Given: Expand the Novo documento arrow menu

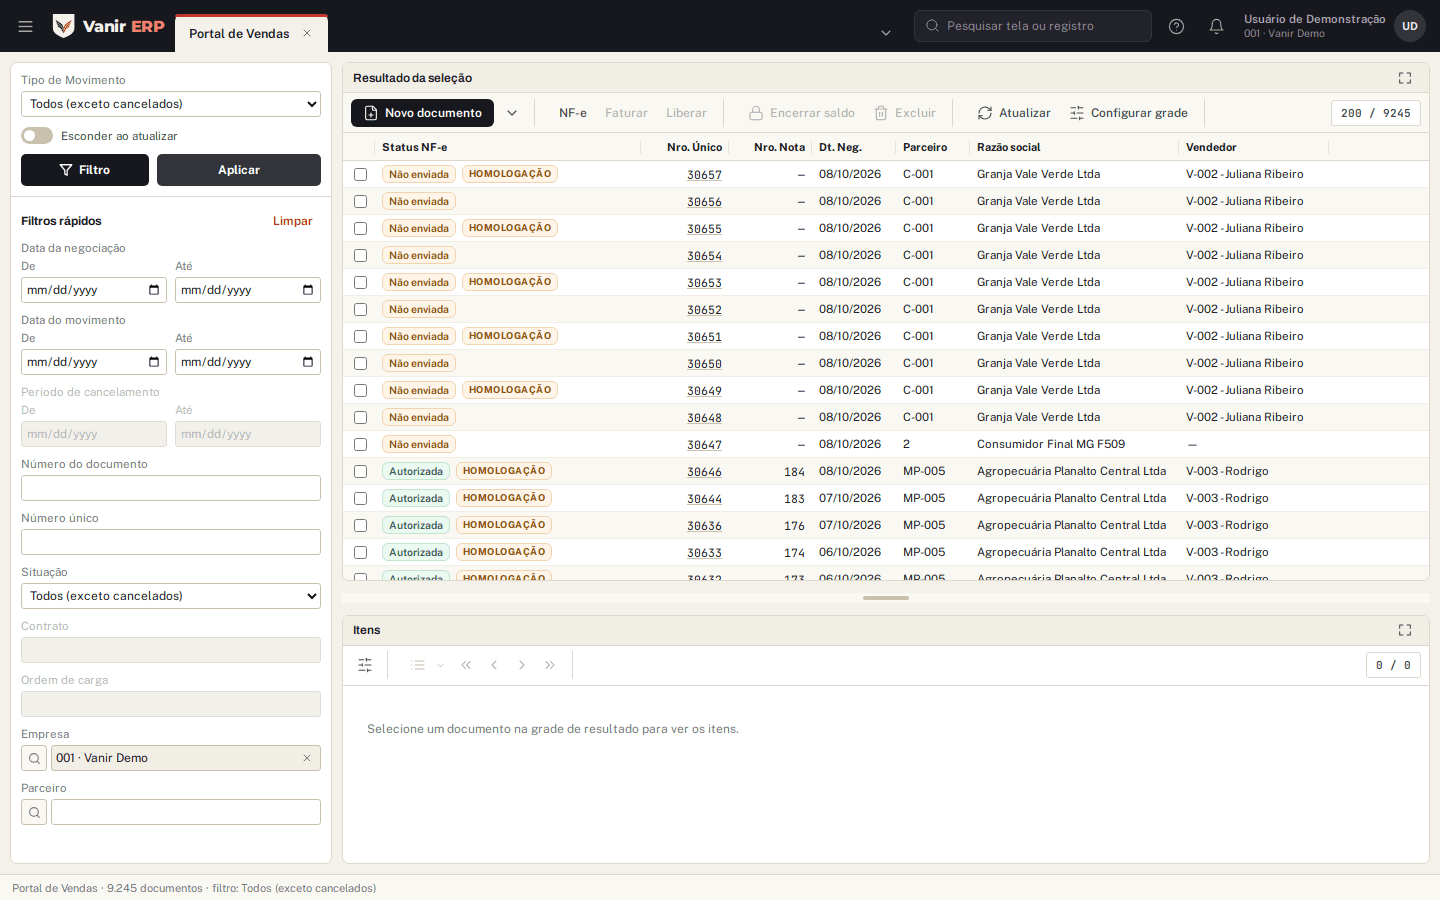Looking at the screenshot, I should pos(512,113).
